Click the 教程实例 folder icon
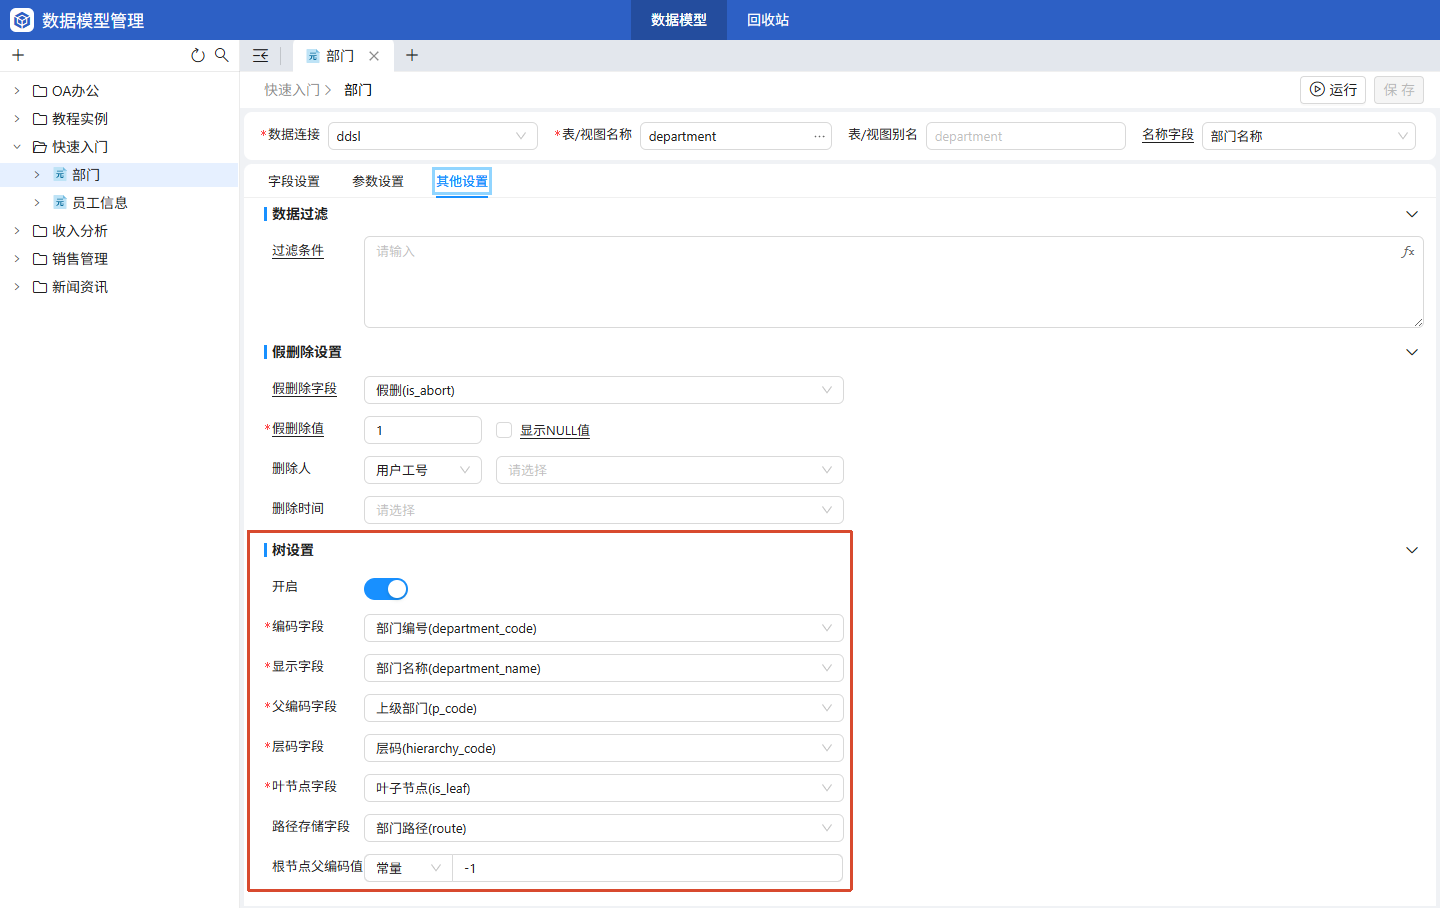Viewport: 1440px width, 908px height. (40, 119)
